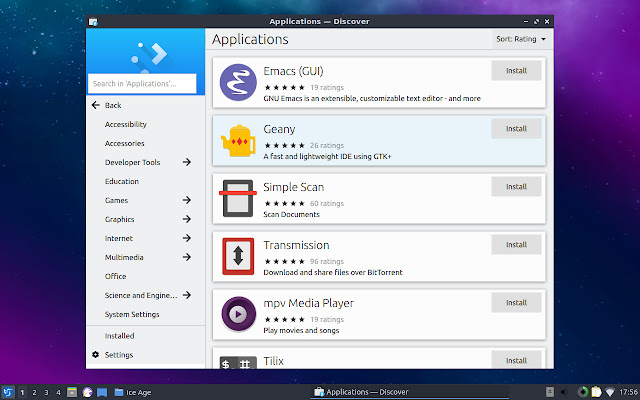Expand Science and Engineering category arrow
The height and width of the screenshot is (400, 640).
(187, 295)
